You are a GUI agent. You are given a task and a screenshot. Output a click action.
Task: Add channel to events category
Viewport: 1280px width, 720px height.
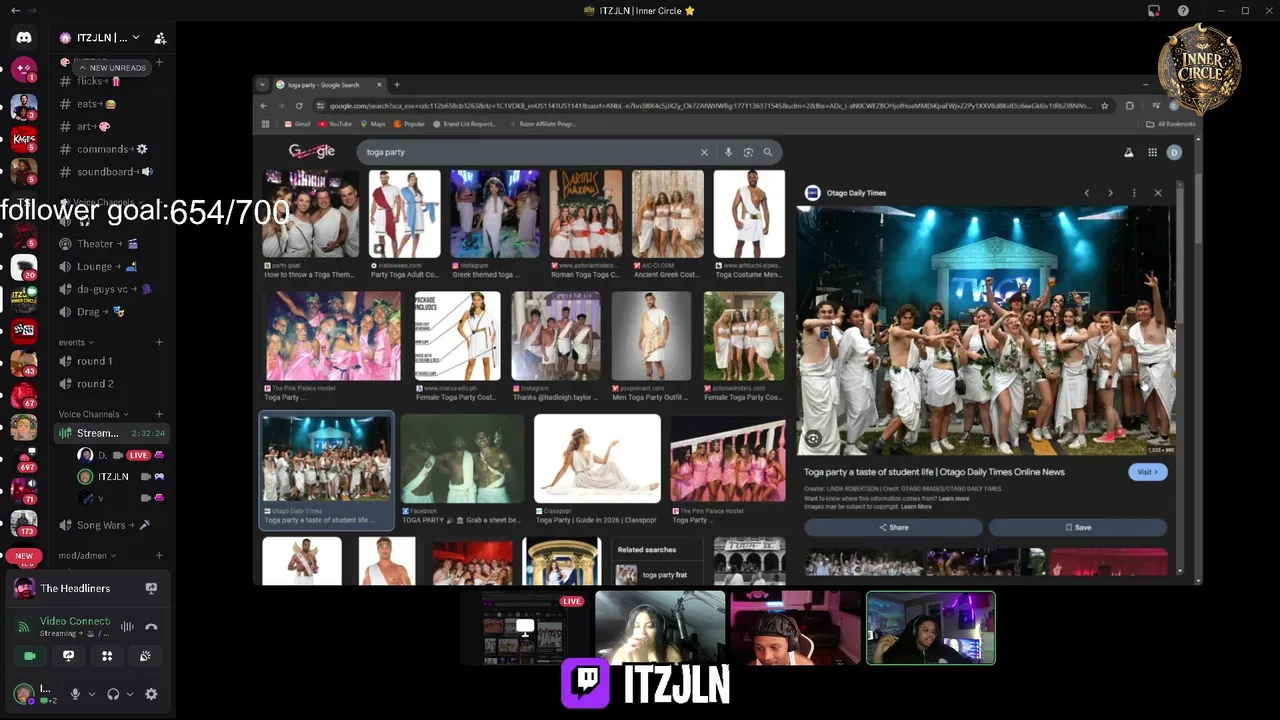[x=159, y=342]
